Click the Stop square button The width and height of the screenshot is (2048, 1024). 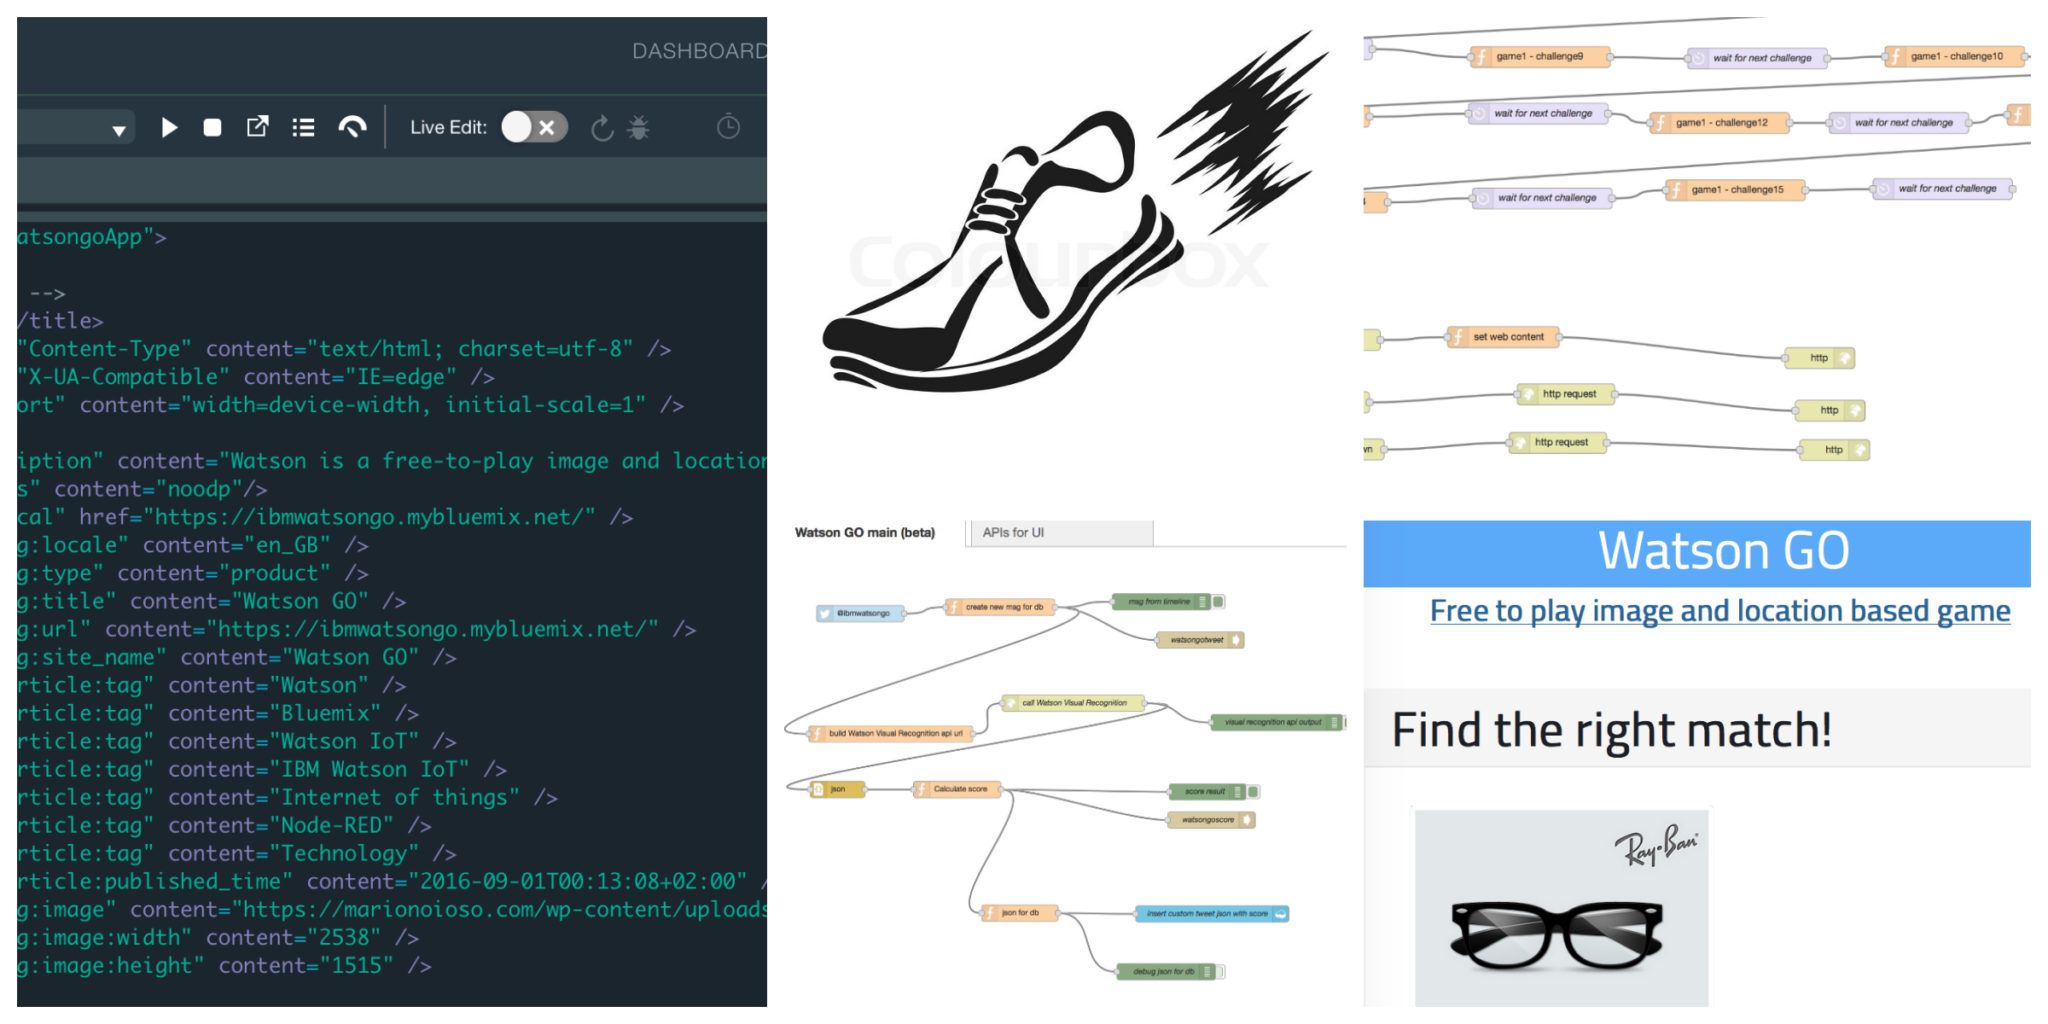coord(212,127)
